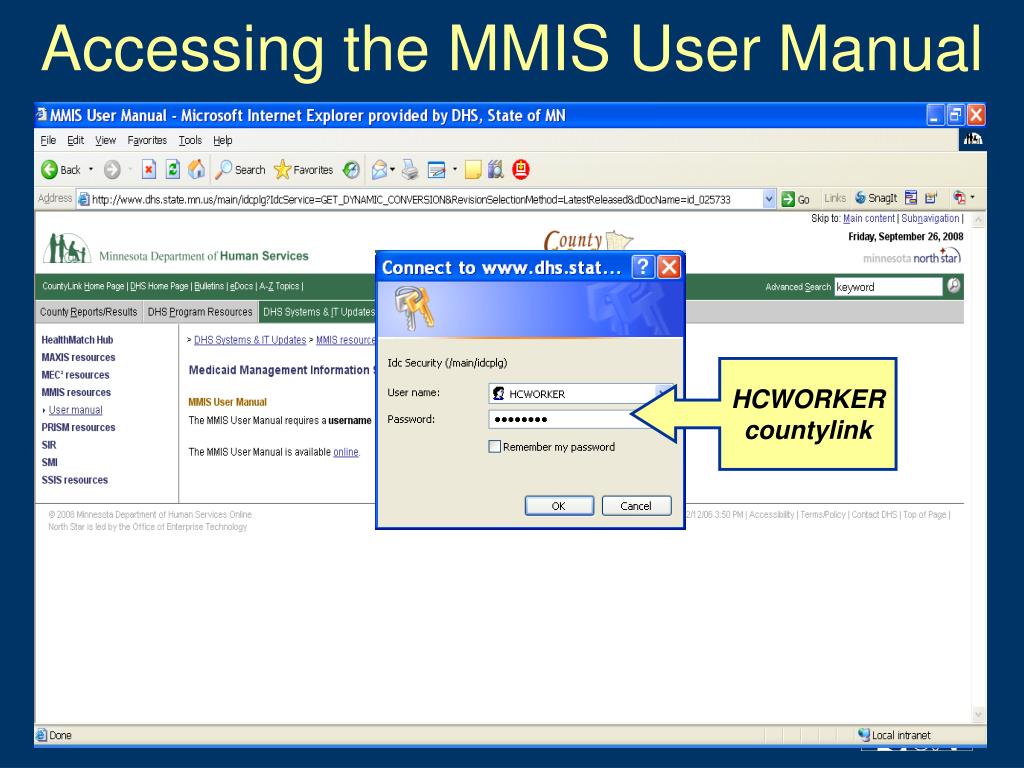Viewport: 1024px width, 768px height.
Task: Click the page vertical scrollbar down arrow
Action: (x=978, y=714)
